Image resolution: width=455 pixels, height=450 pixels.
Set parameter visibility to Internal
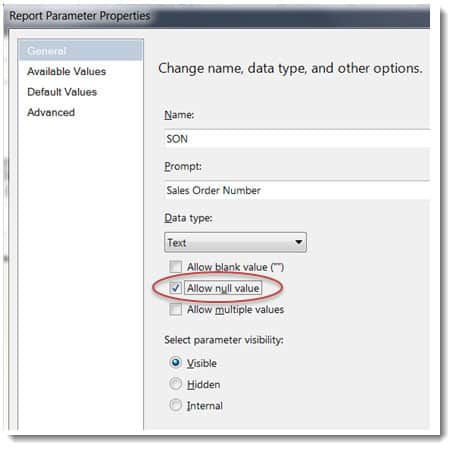tap(175, 405)
